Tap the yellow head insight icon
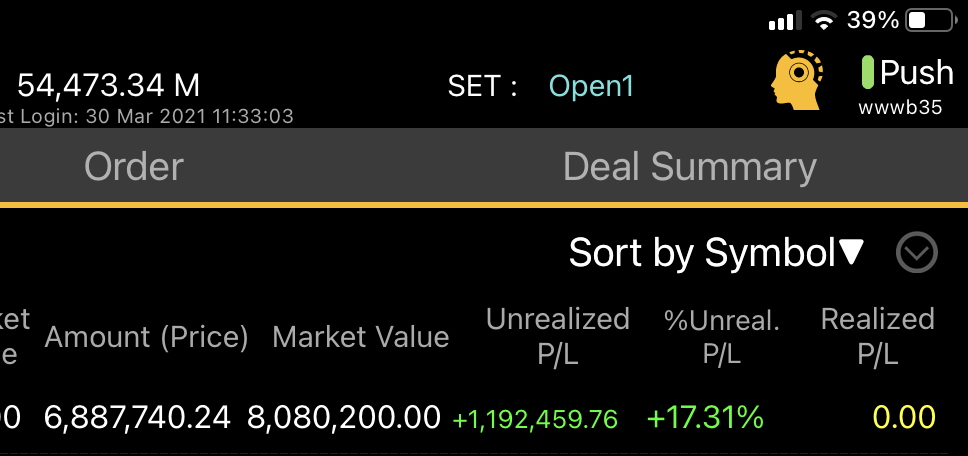Viewport: 968px width, 456px height. click(797, 80)
